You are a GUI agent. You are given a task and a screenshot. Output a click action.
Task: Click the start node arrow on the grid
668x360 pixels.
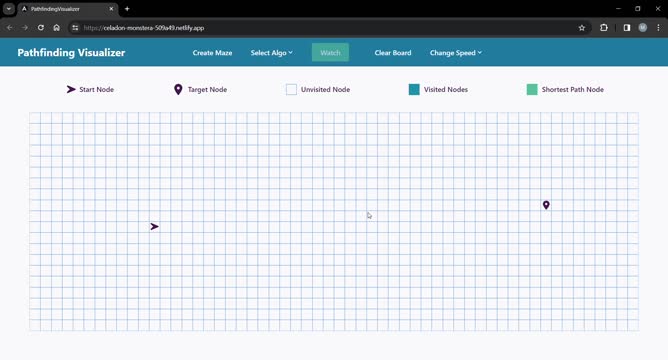point(154,227)
